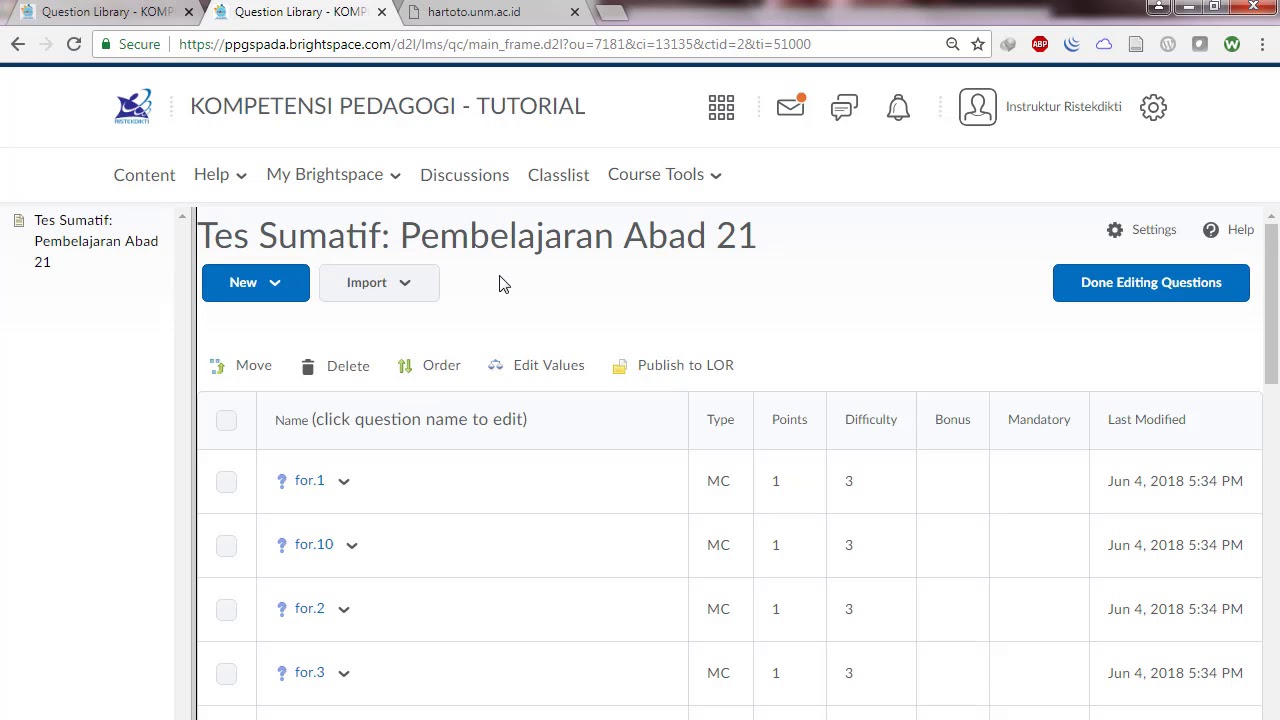
Task: Click the question icon beside for.1
Action: pos(282,482)
